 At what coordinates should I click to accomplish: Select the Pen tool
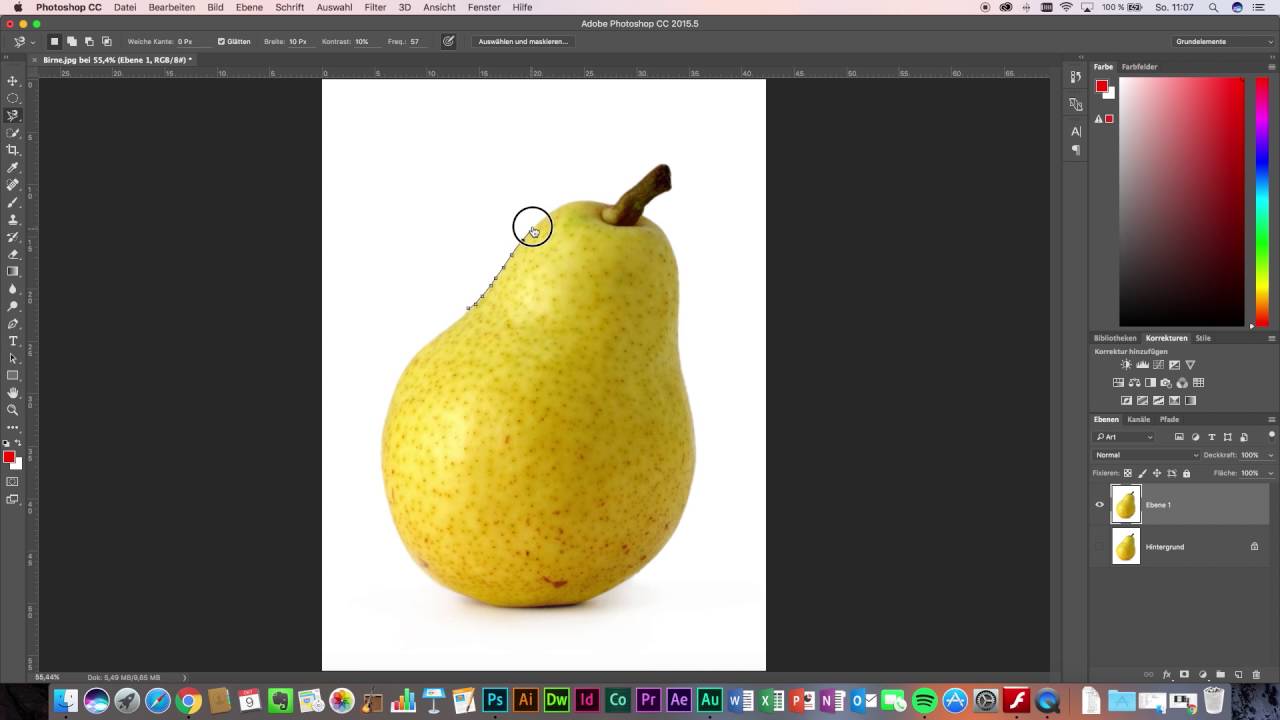click(13, 324)
